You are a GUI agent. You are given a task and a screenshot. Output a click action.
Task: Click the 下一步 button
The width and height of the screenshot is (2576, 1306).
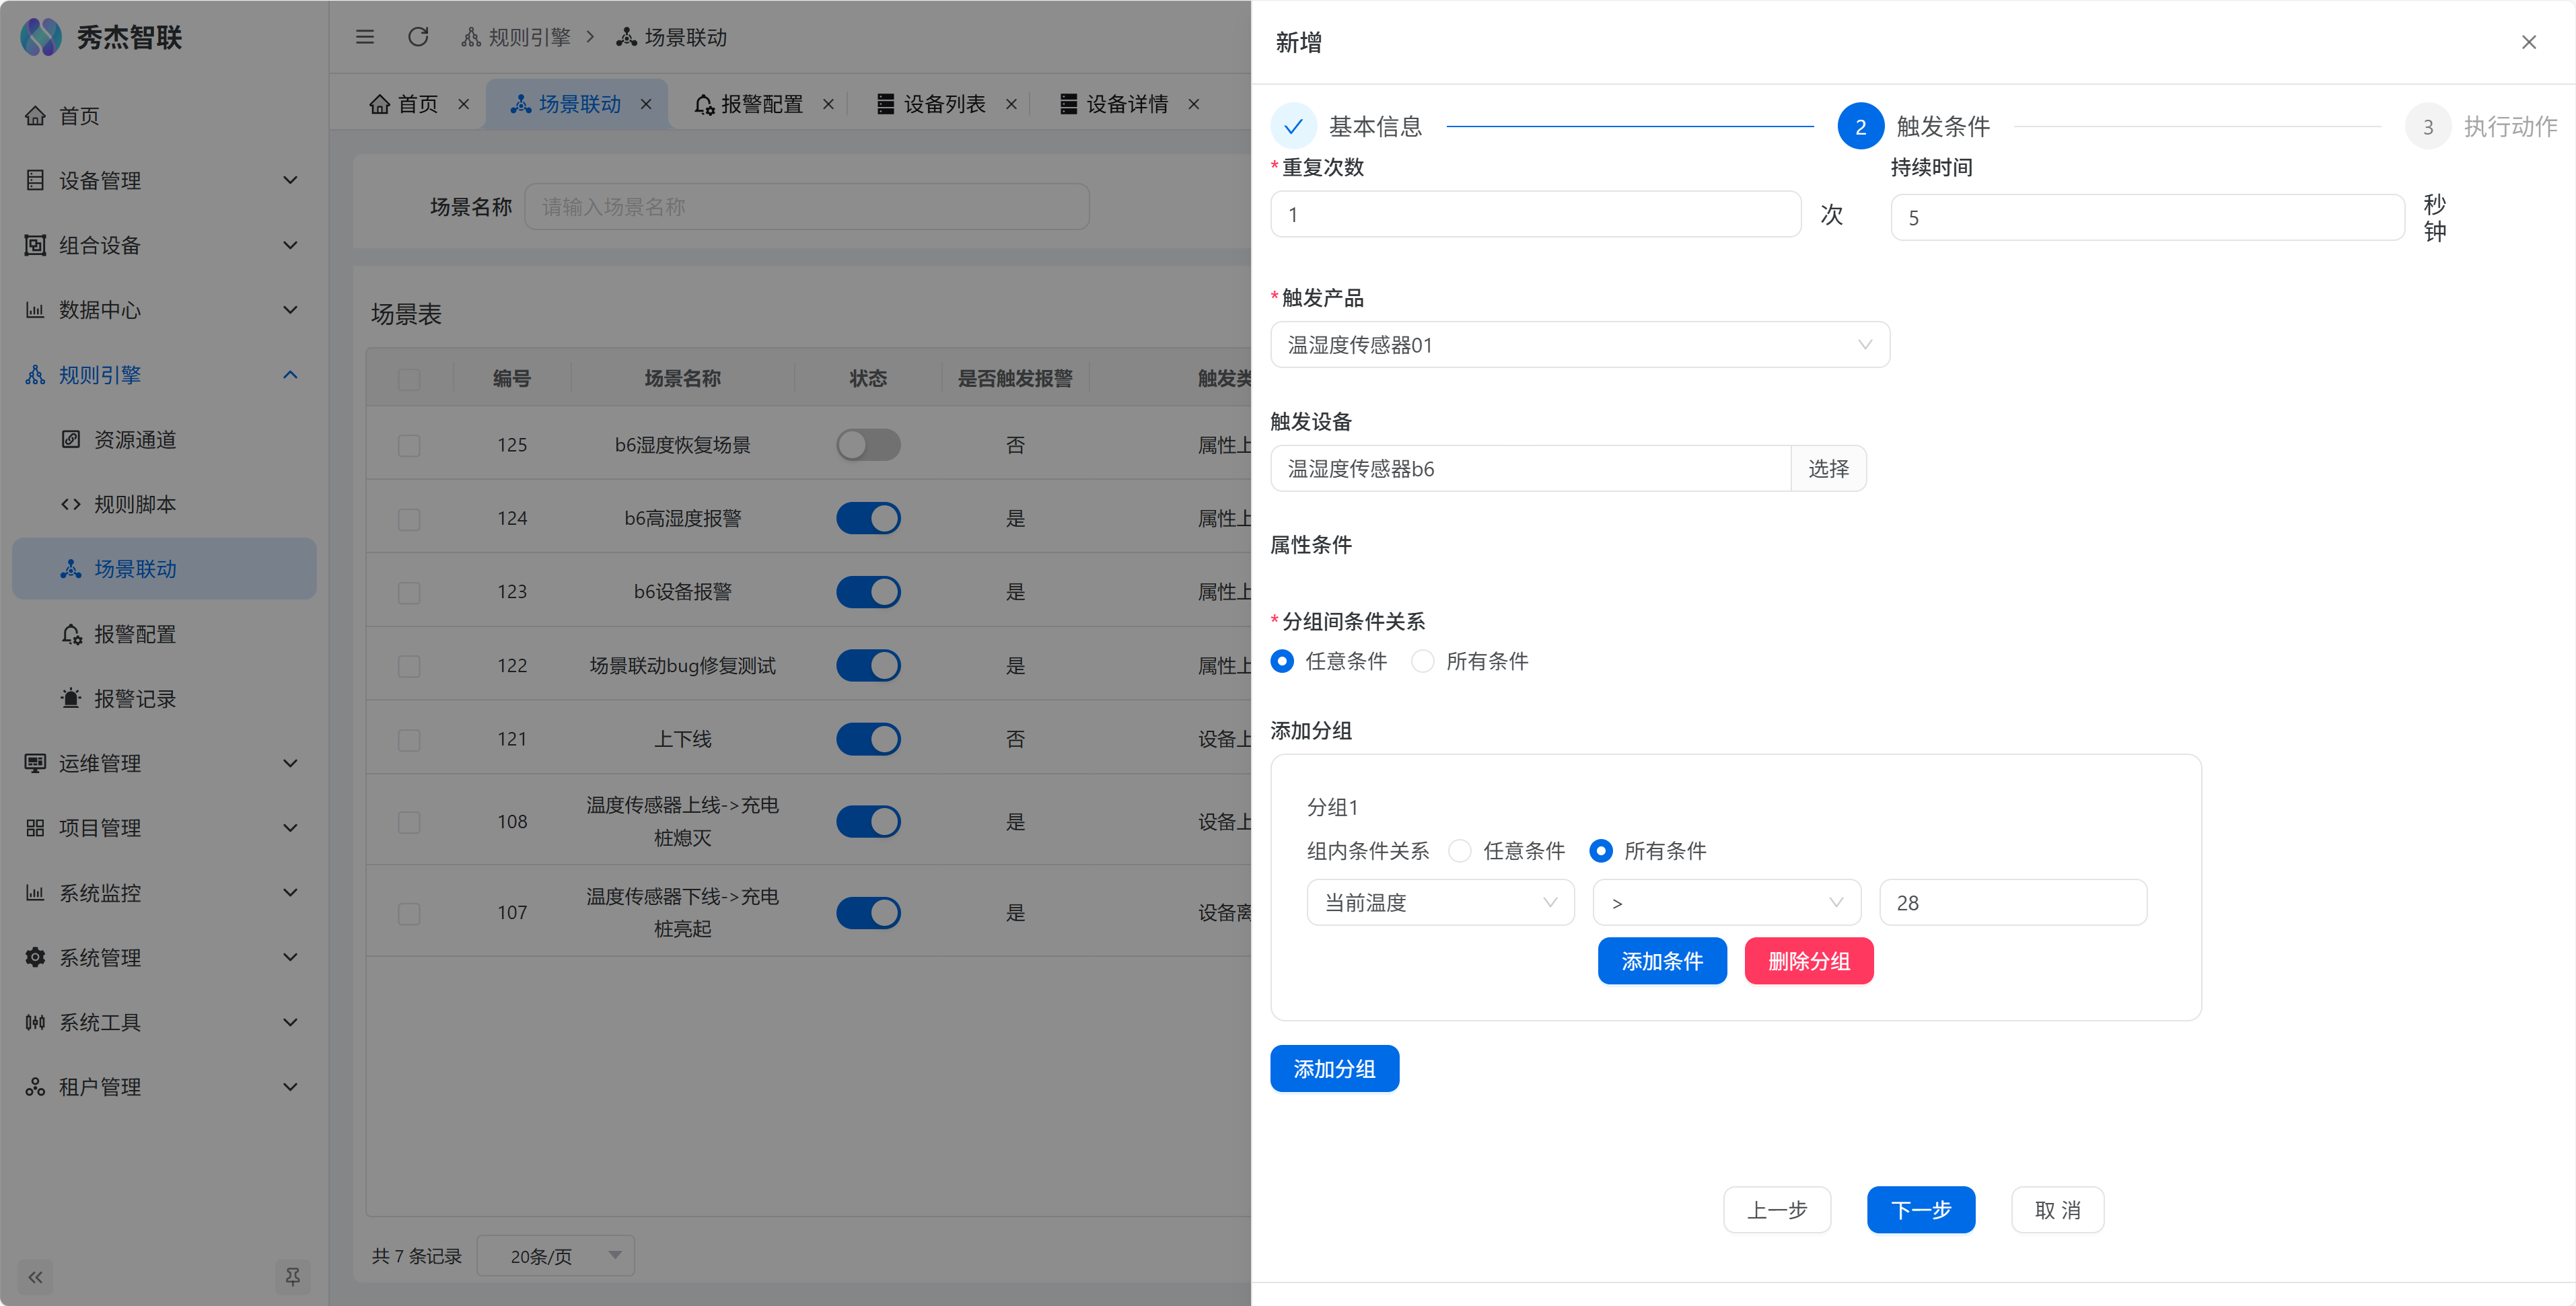click(1920, 1210)
